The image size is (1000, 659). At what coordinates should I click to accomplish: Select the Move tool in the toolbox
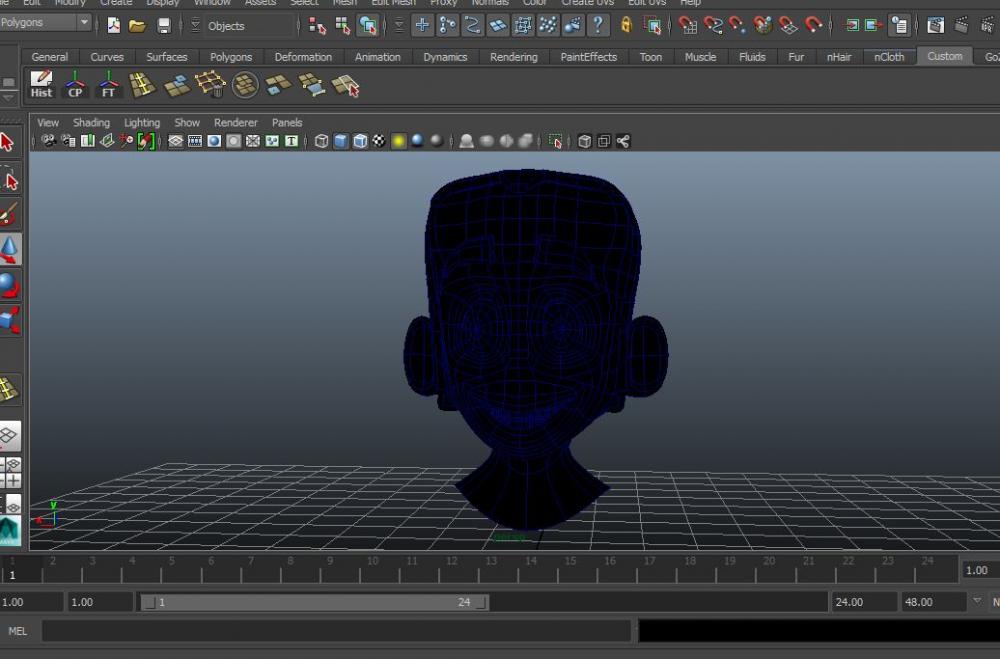[9, 249]
